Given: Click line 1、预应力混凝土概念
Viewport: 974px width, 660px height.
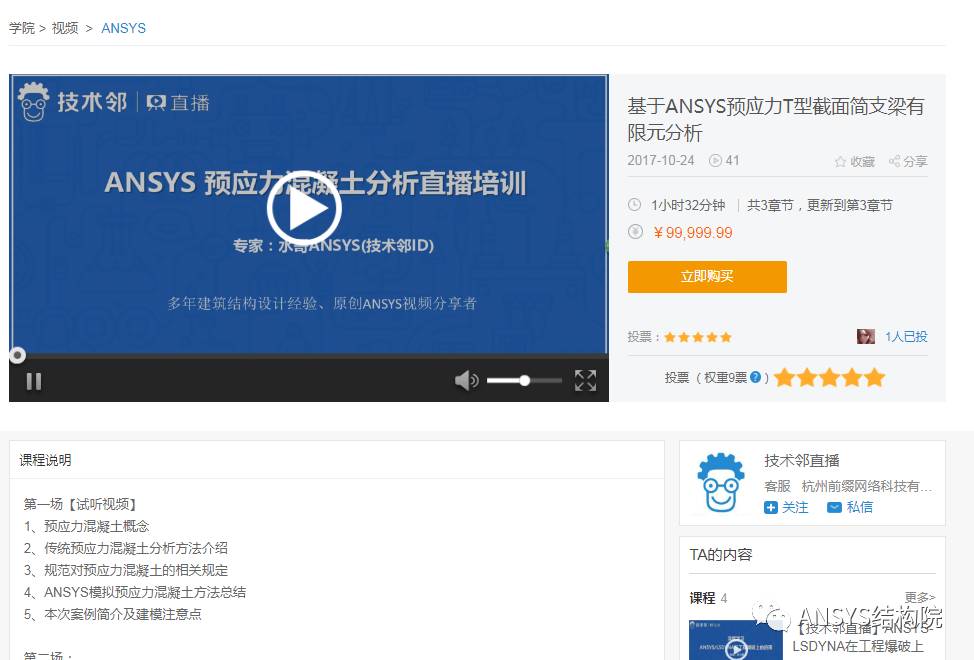Looking at the screenshot, I should point(86,527).
